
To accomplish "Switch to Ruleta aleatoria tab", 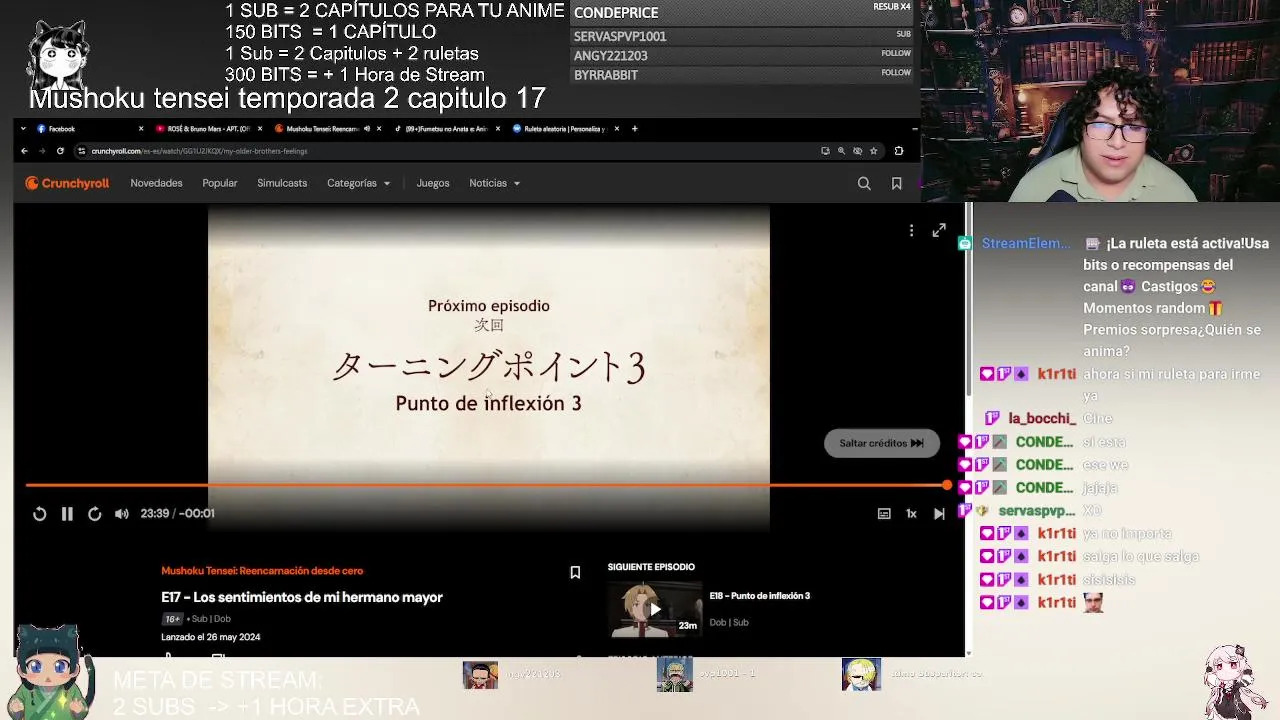I will (565, 129).
